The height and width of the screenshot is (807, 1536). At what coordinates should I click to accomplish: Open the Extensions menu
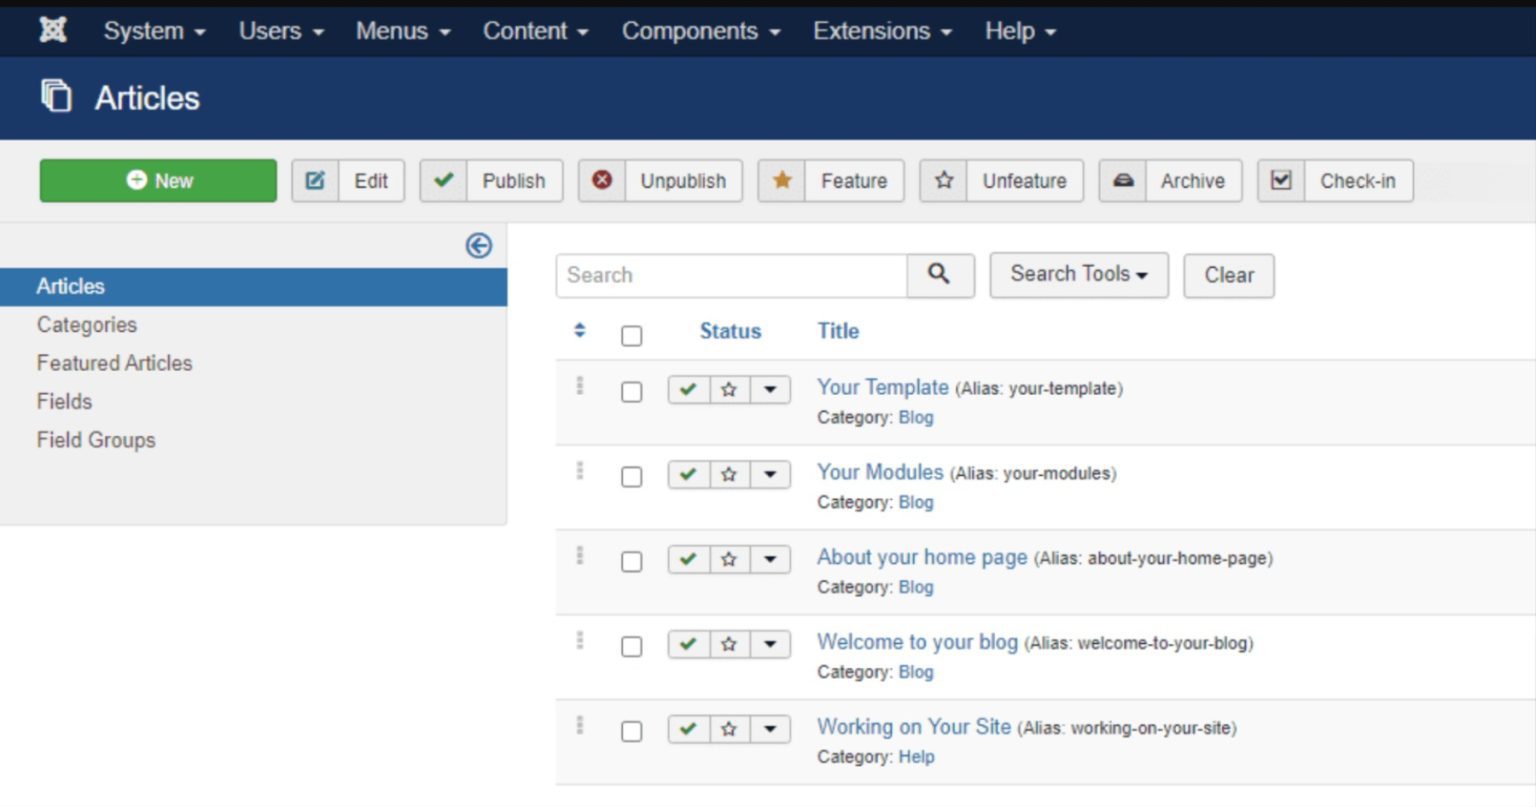872,31
